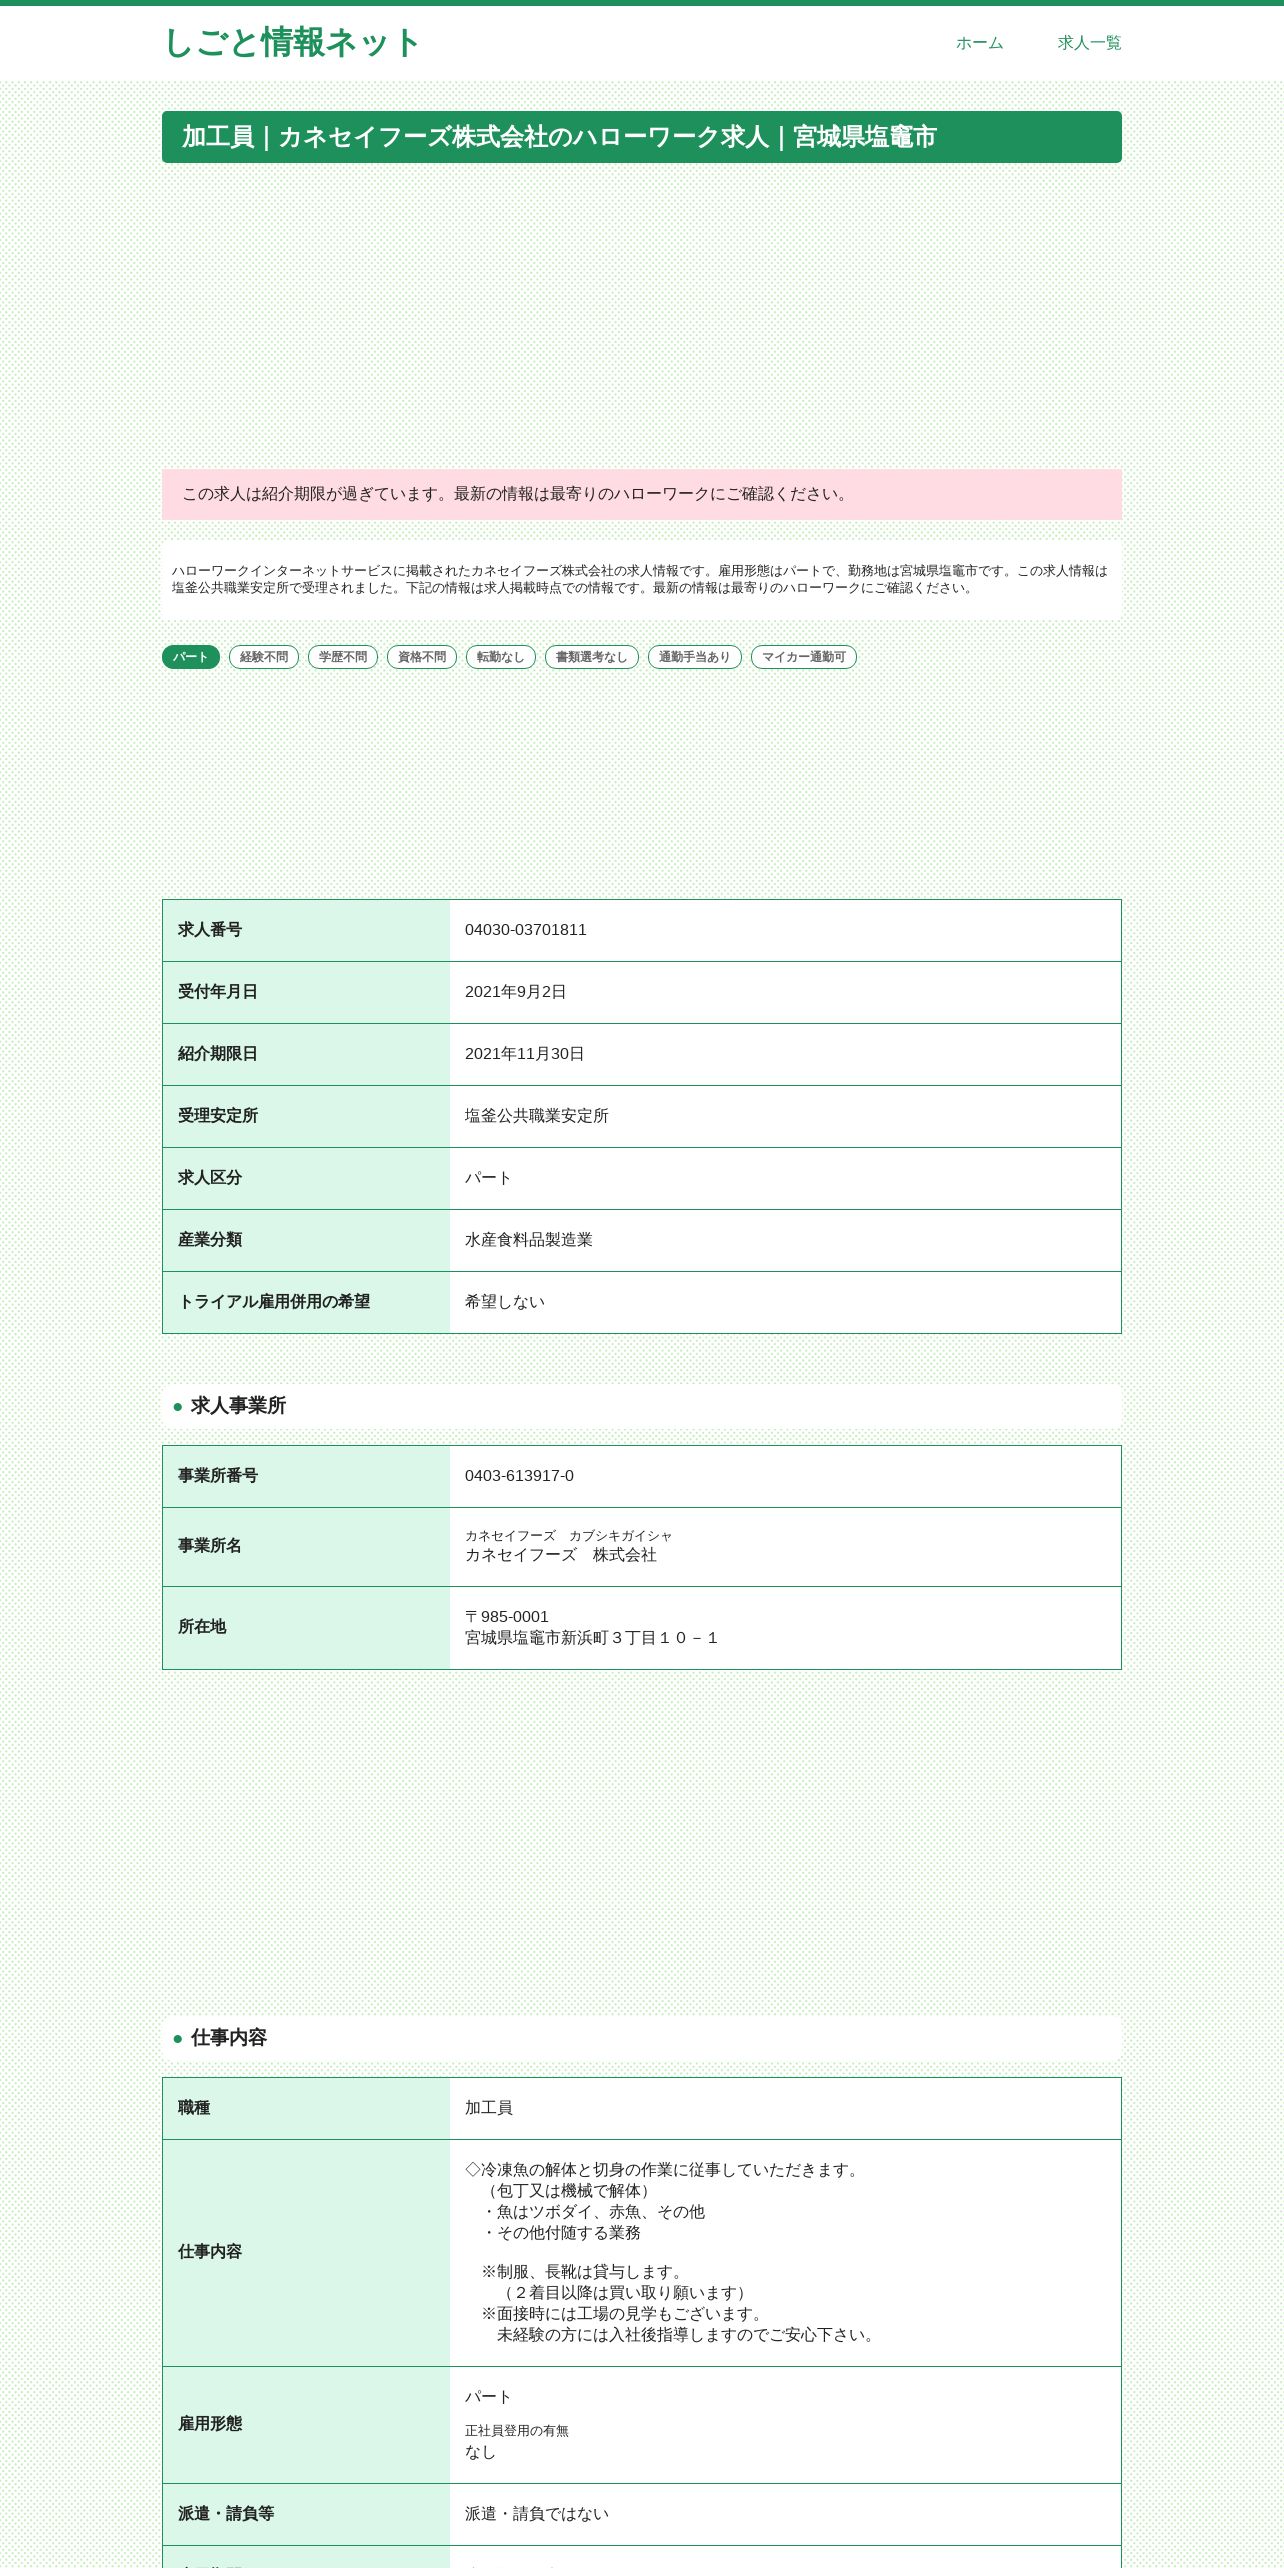Click the 求人区分 row label

[x=210, y=1178]
